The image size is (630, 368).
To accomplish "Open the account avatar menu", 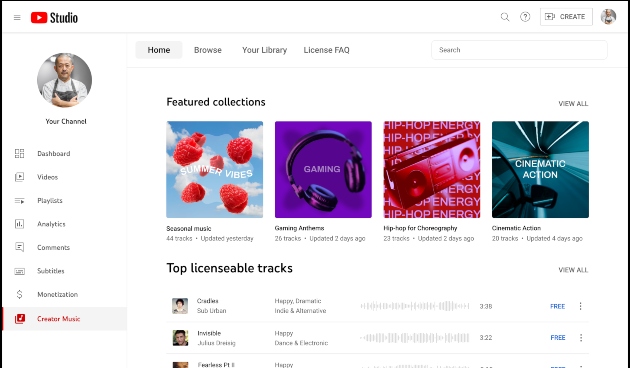I will click(608, 17).
